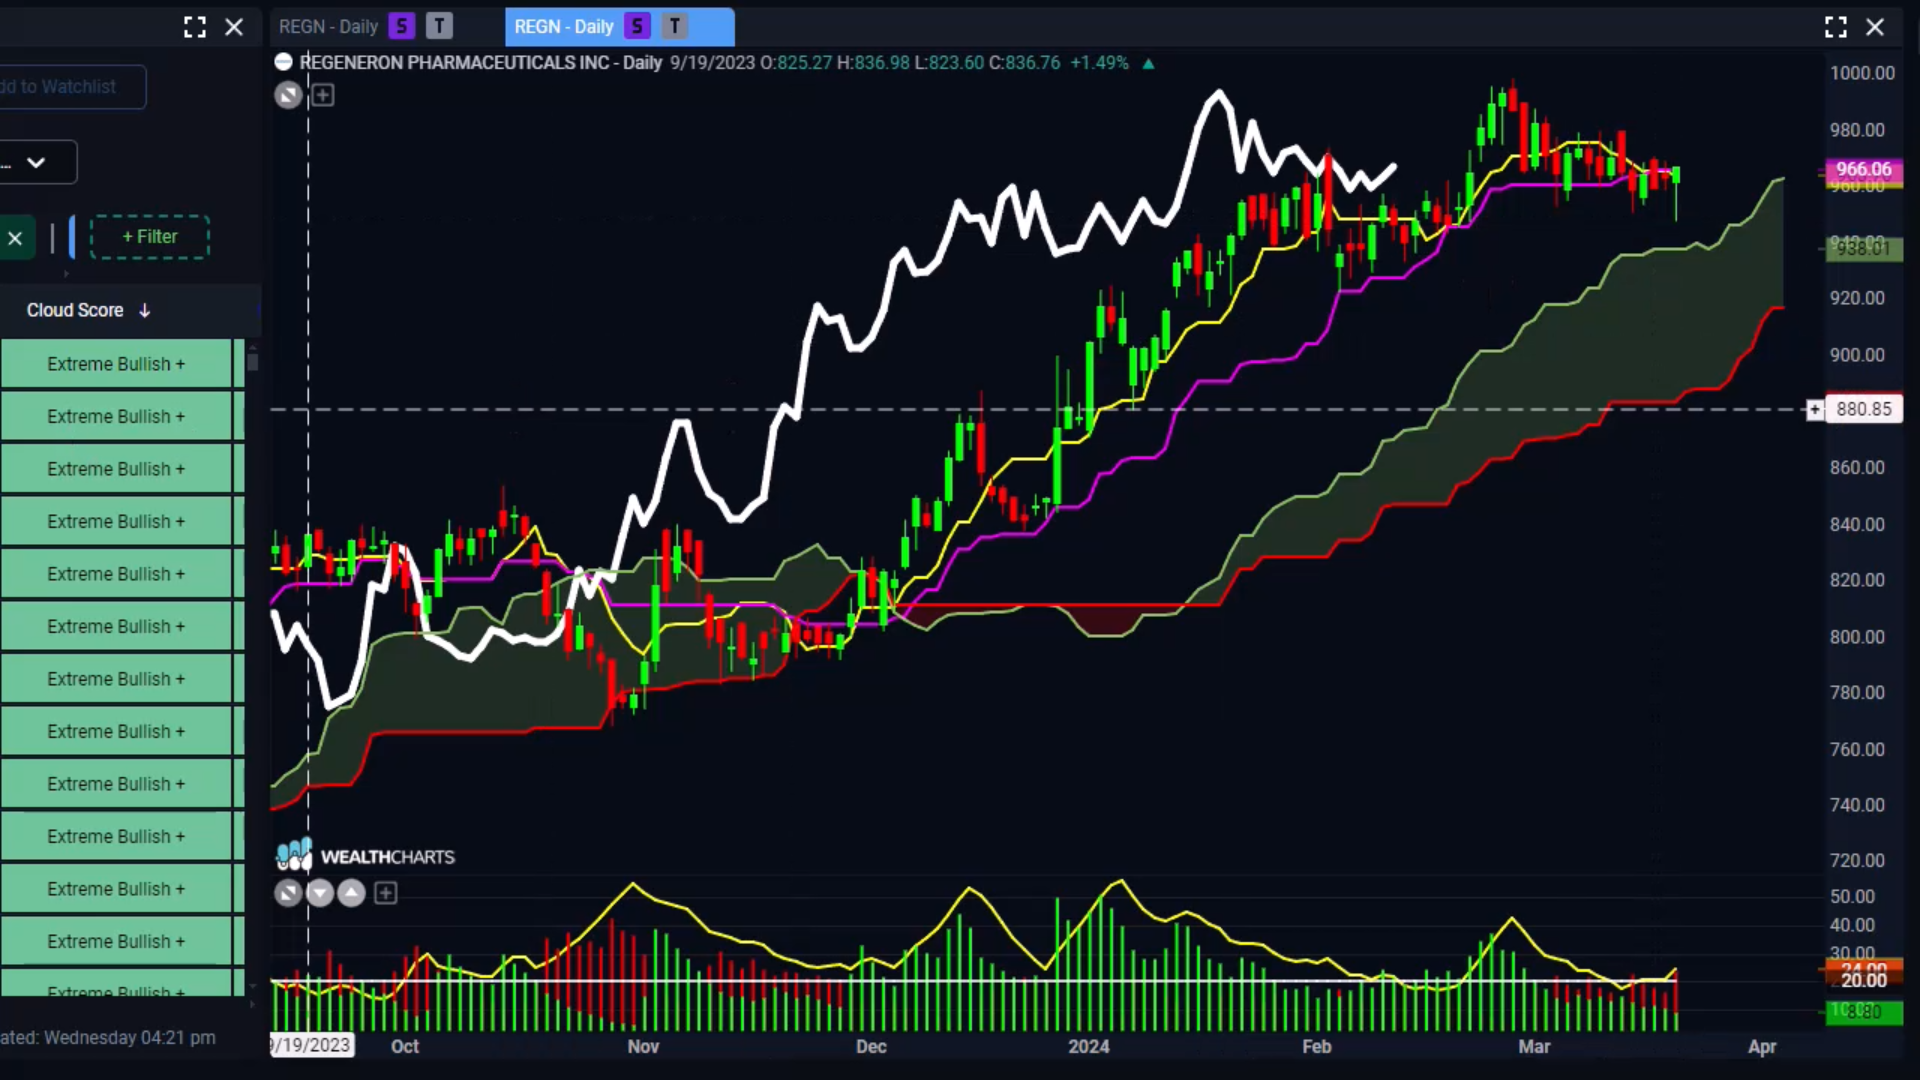
Task: Click the plus icon beside the 880.85 price label
Action: tap(1815, 409)
